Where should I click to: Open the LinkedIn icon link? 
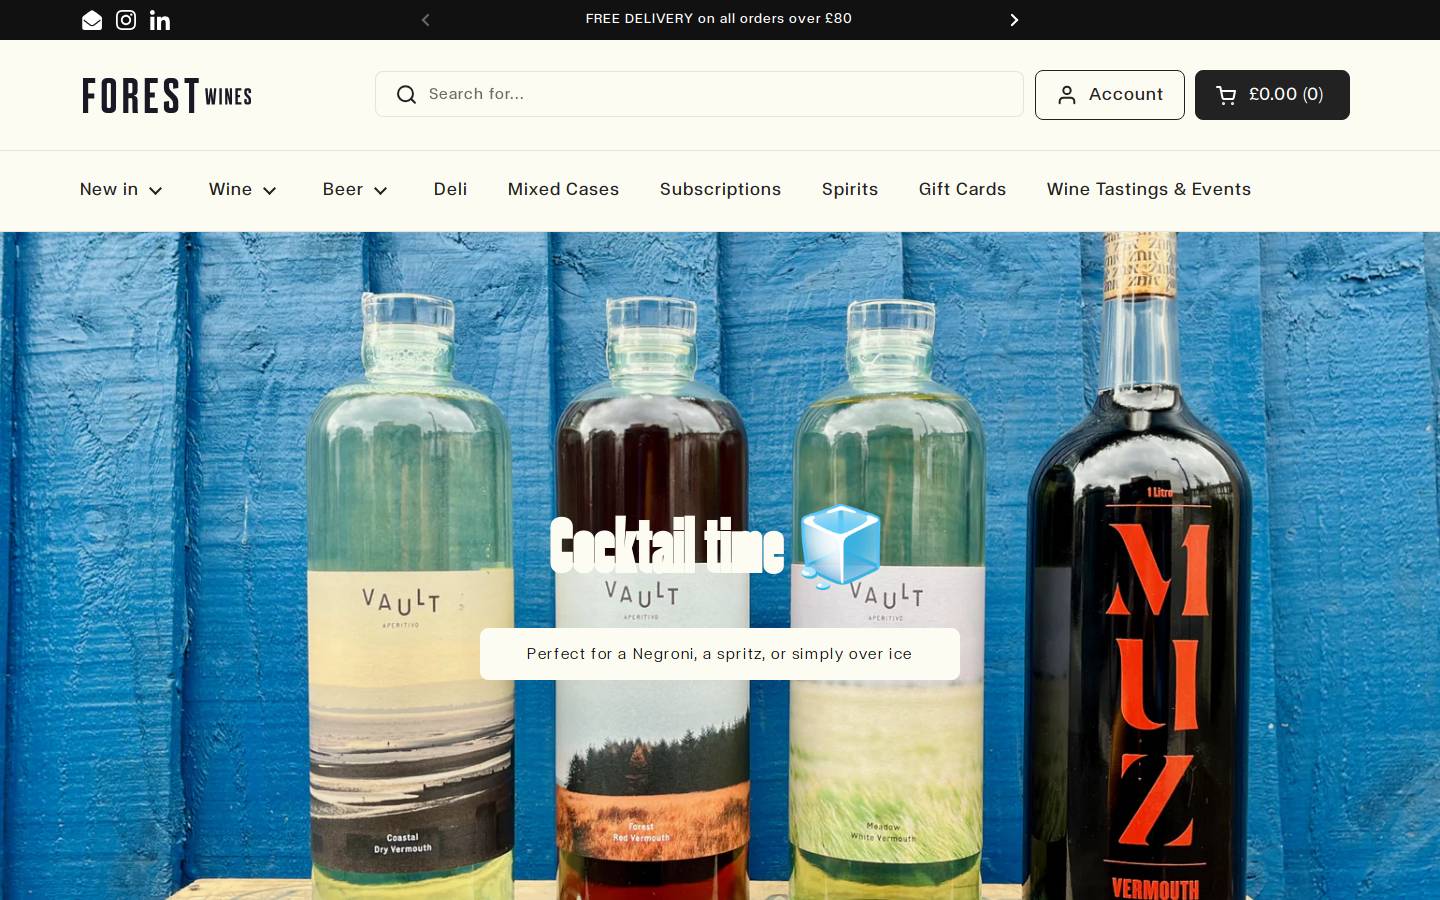coord(160,20)
